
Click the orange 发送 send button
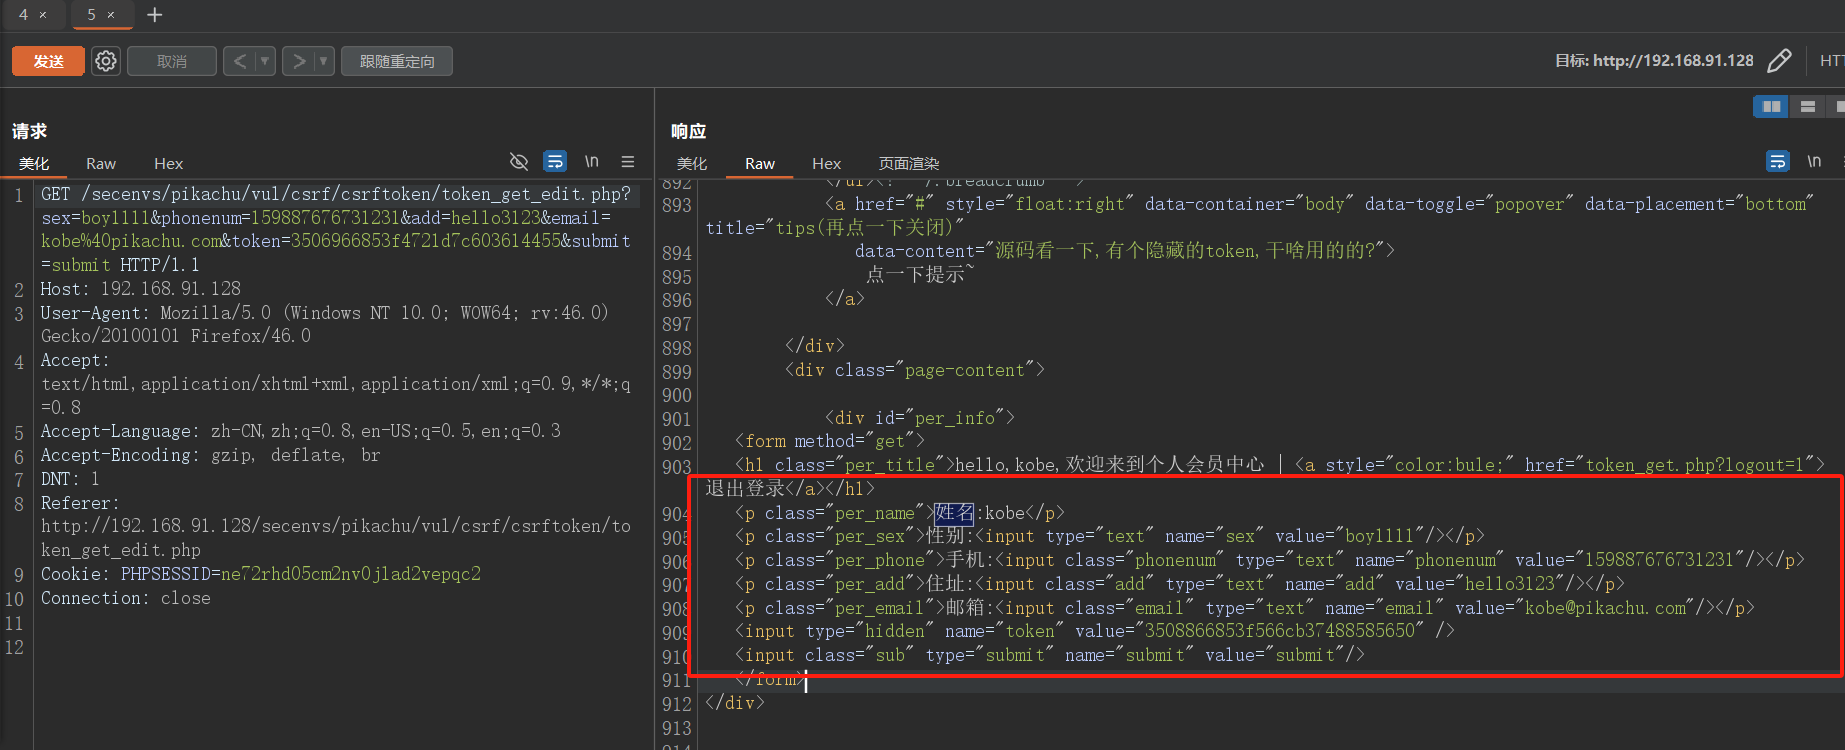tap(48, 61)
